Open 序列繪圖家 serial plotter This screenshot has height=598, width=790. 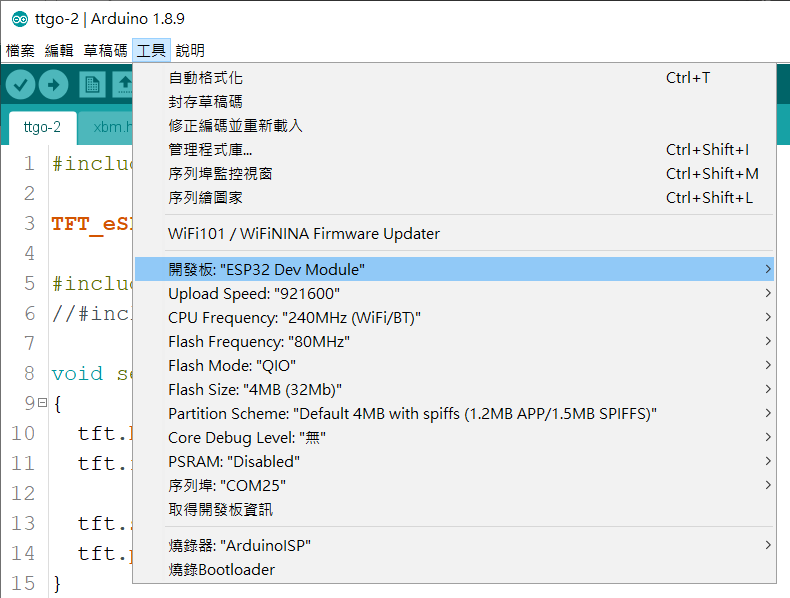454,197
